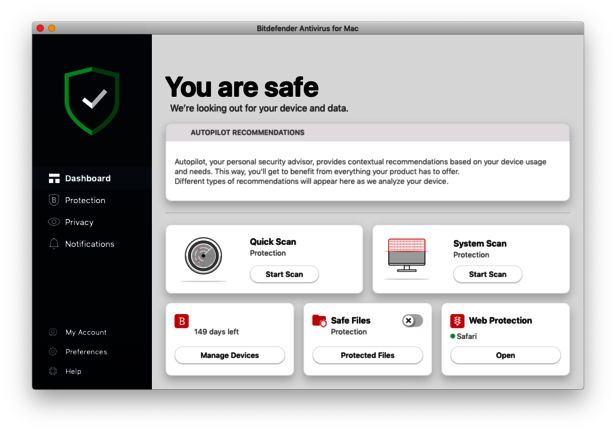
Task: Click the Safe Files title
Action: (350, 320)
